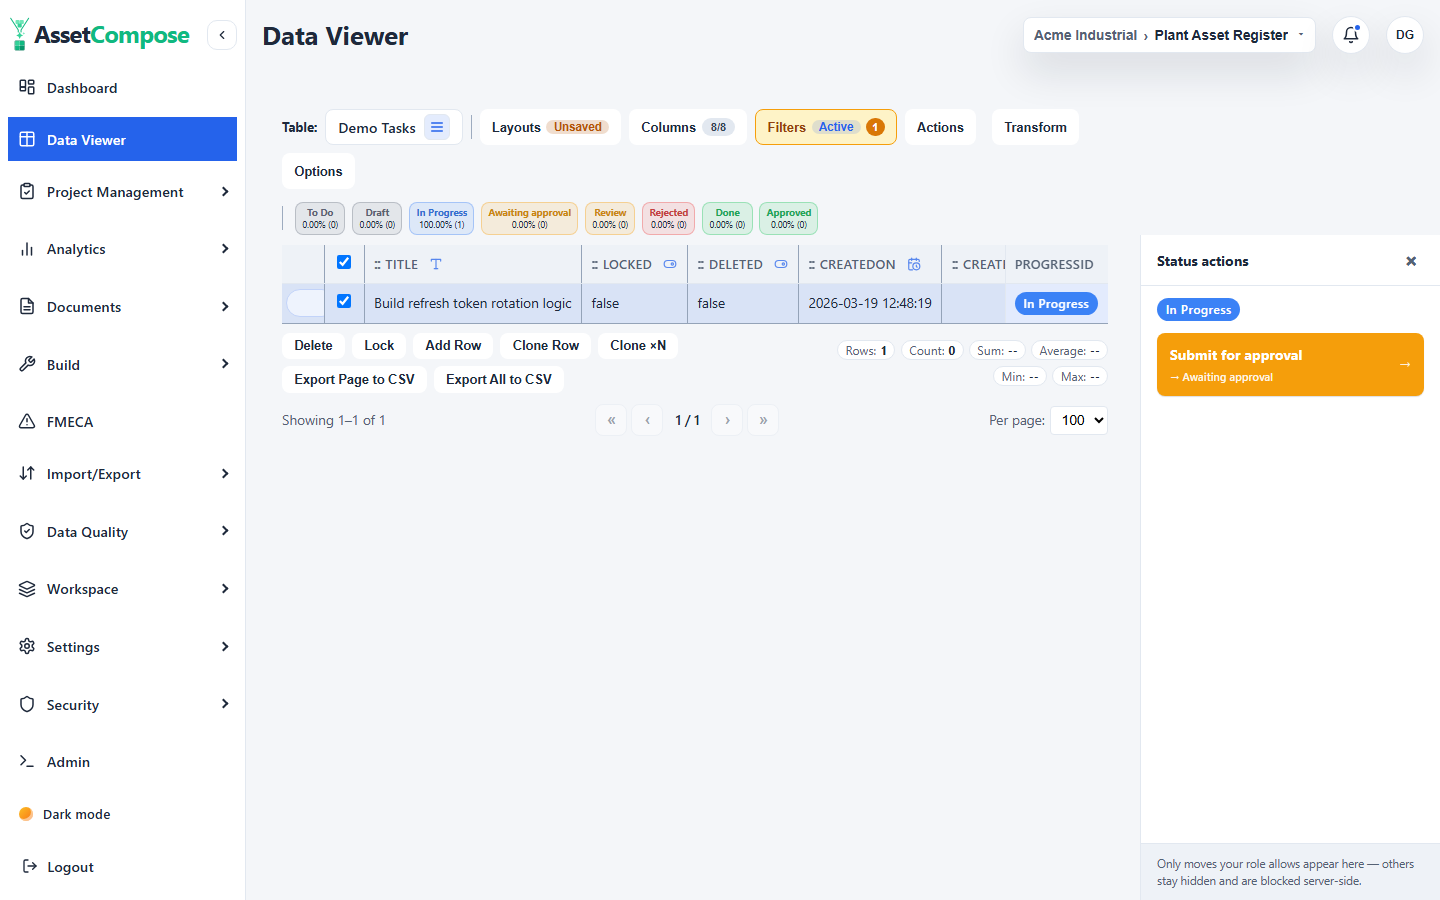Click Submit for approval action
1440x900 pixels.
point(1290,364)
